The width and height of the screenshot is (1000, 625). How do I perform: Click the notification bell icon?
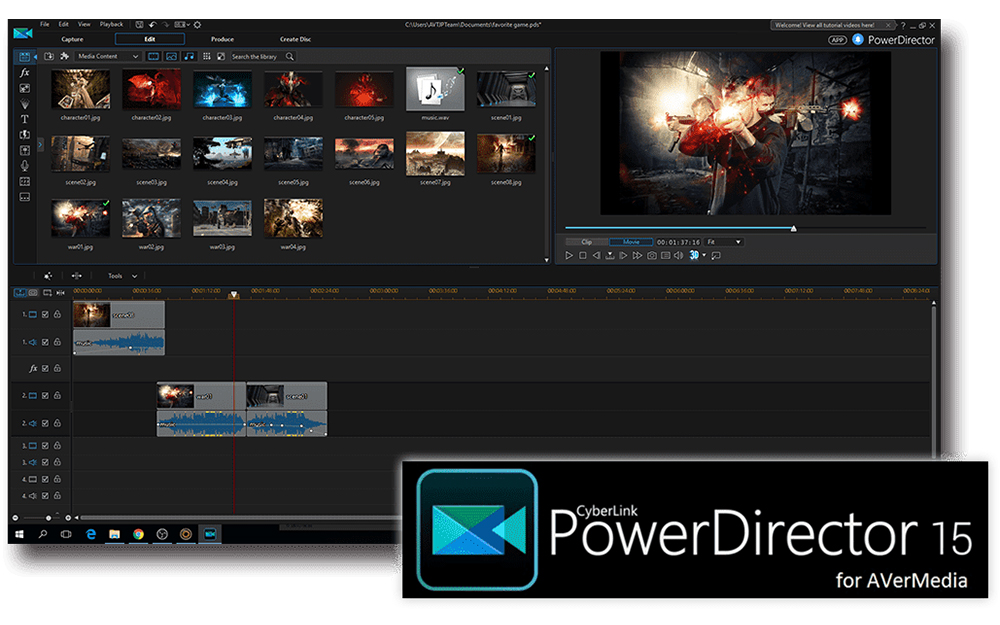click(858, 40)
